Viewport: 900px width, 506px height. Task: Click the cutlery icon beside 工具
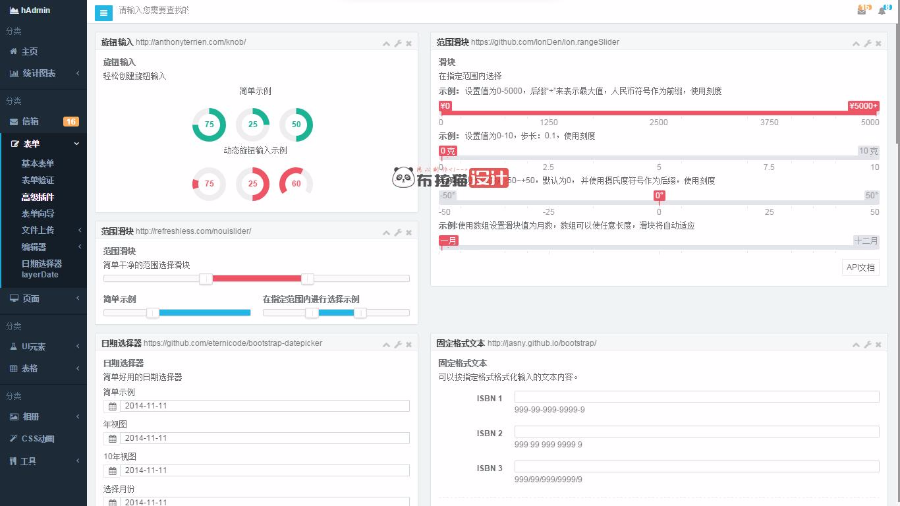tap(13, 461)
